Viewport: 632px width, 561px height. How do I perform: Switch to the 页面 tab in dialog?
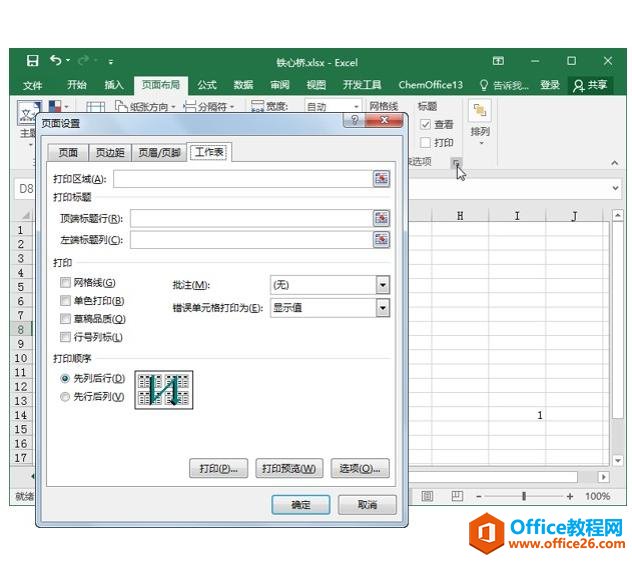68,152
